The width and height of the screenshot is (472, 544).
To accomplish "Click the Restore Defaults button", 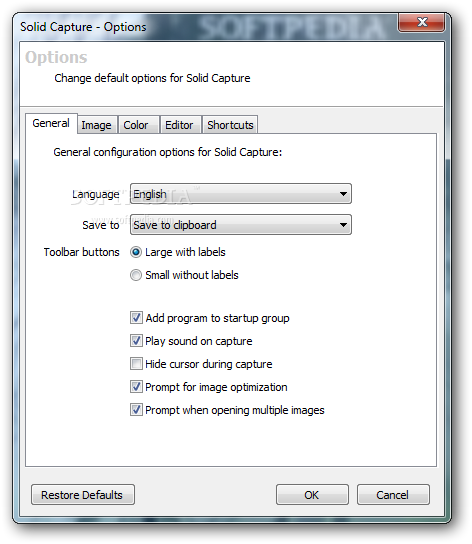I will 83,495.
